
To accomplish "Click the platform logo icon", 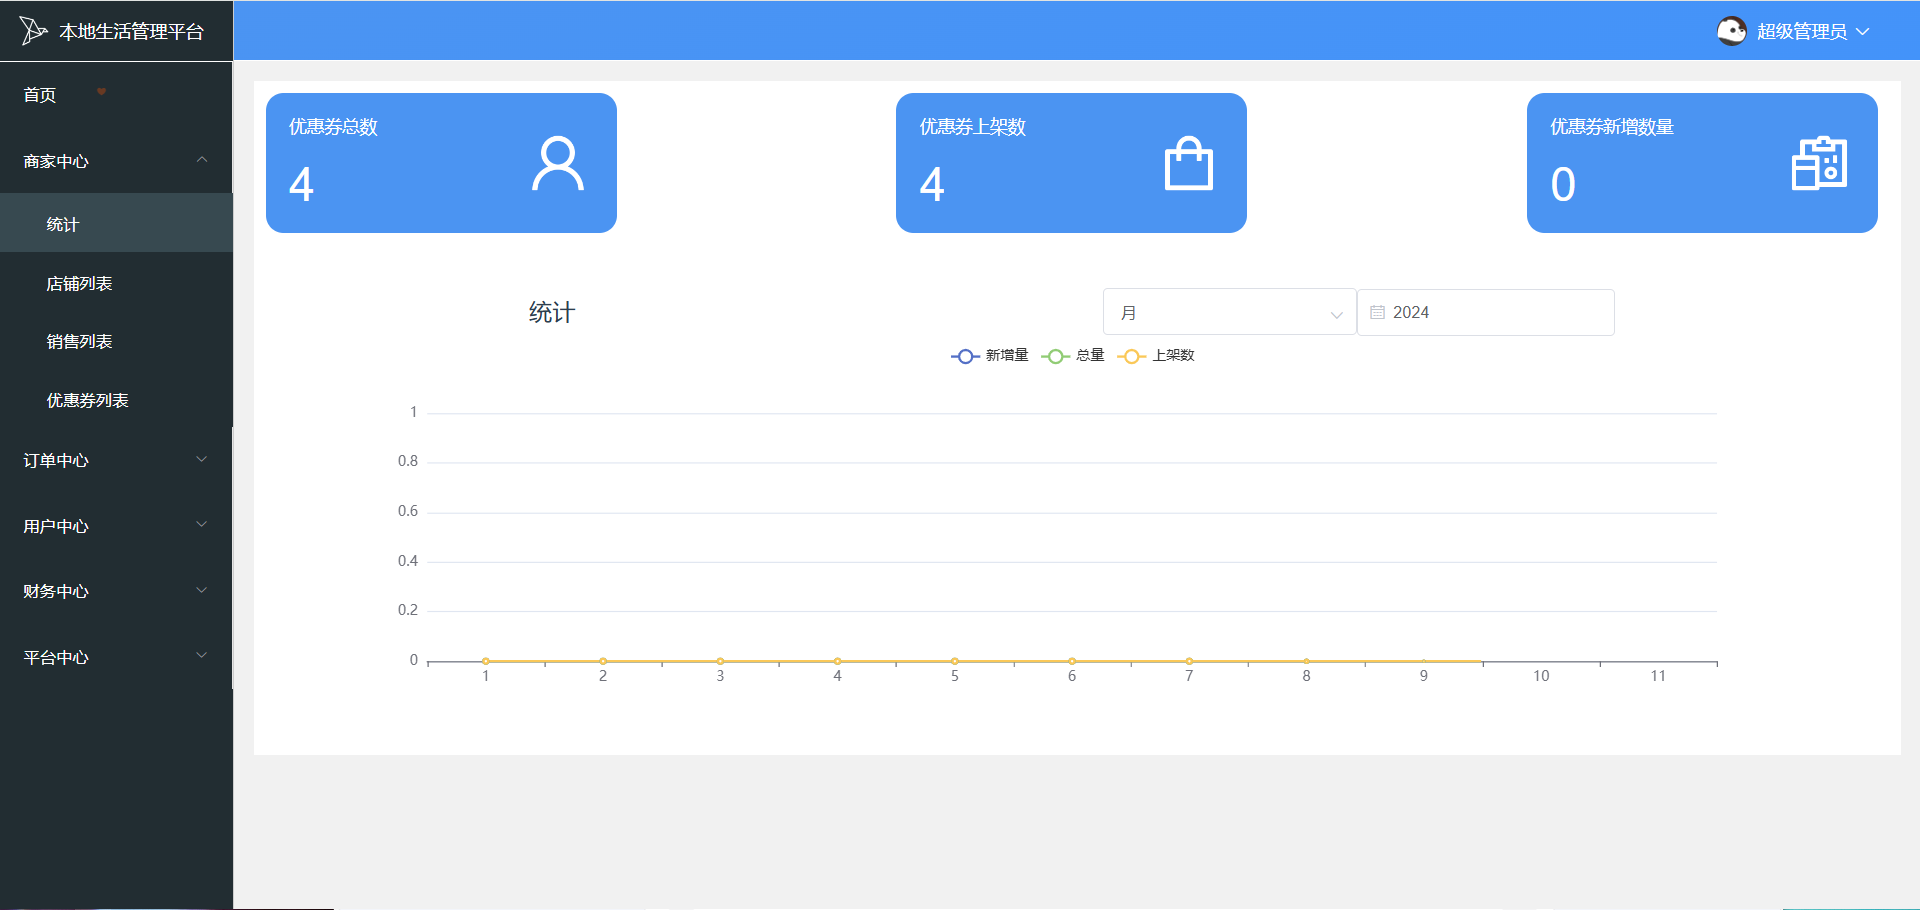I will 33,31.
